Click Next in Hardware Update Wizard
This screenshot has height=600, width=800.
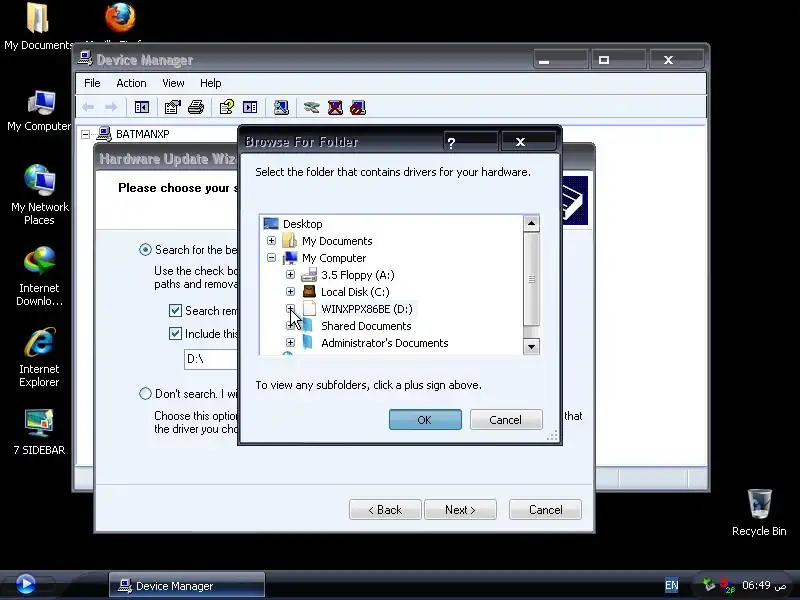coord(460,510)
